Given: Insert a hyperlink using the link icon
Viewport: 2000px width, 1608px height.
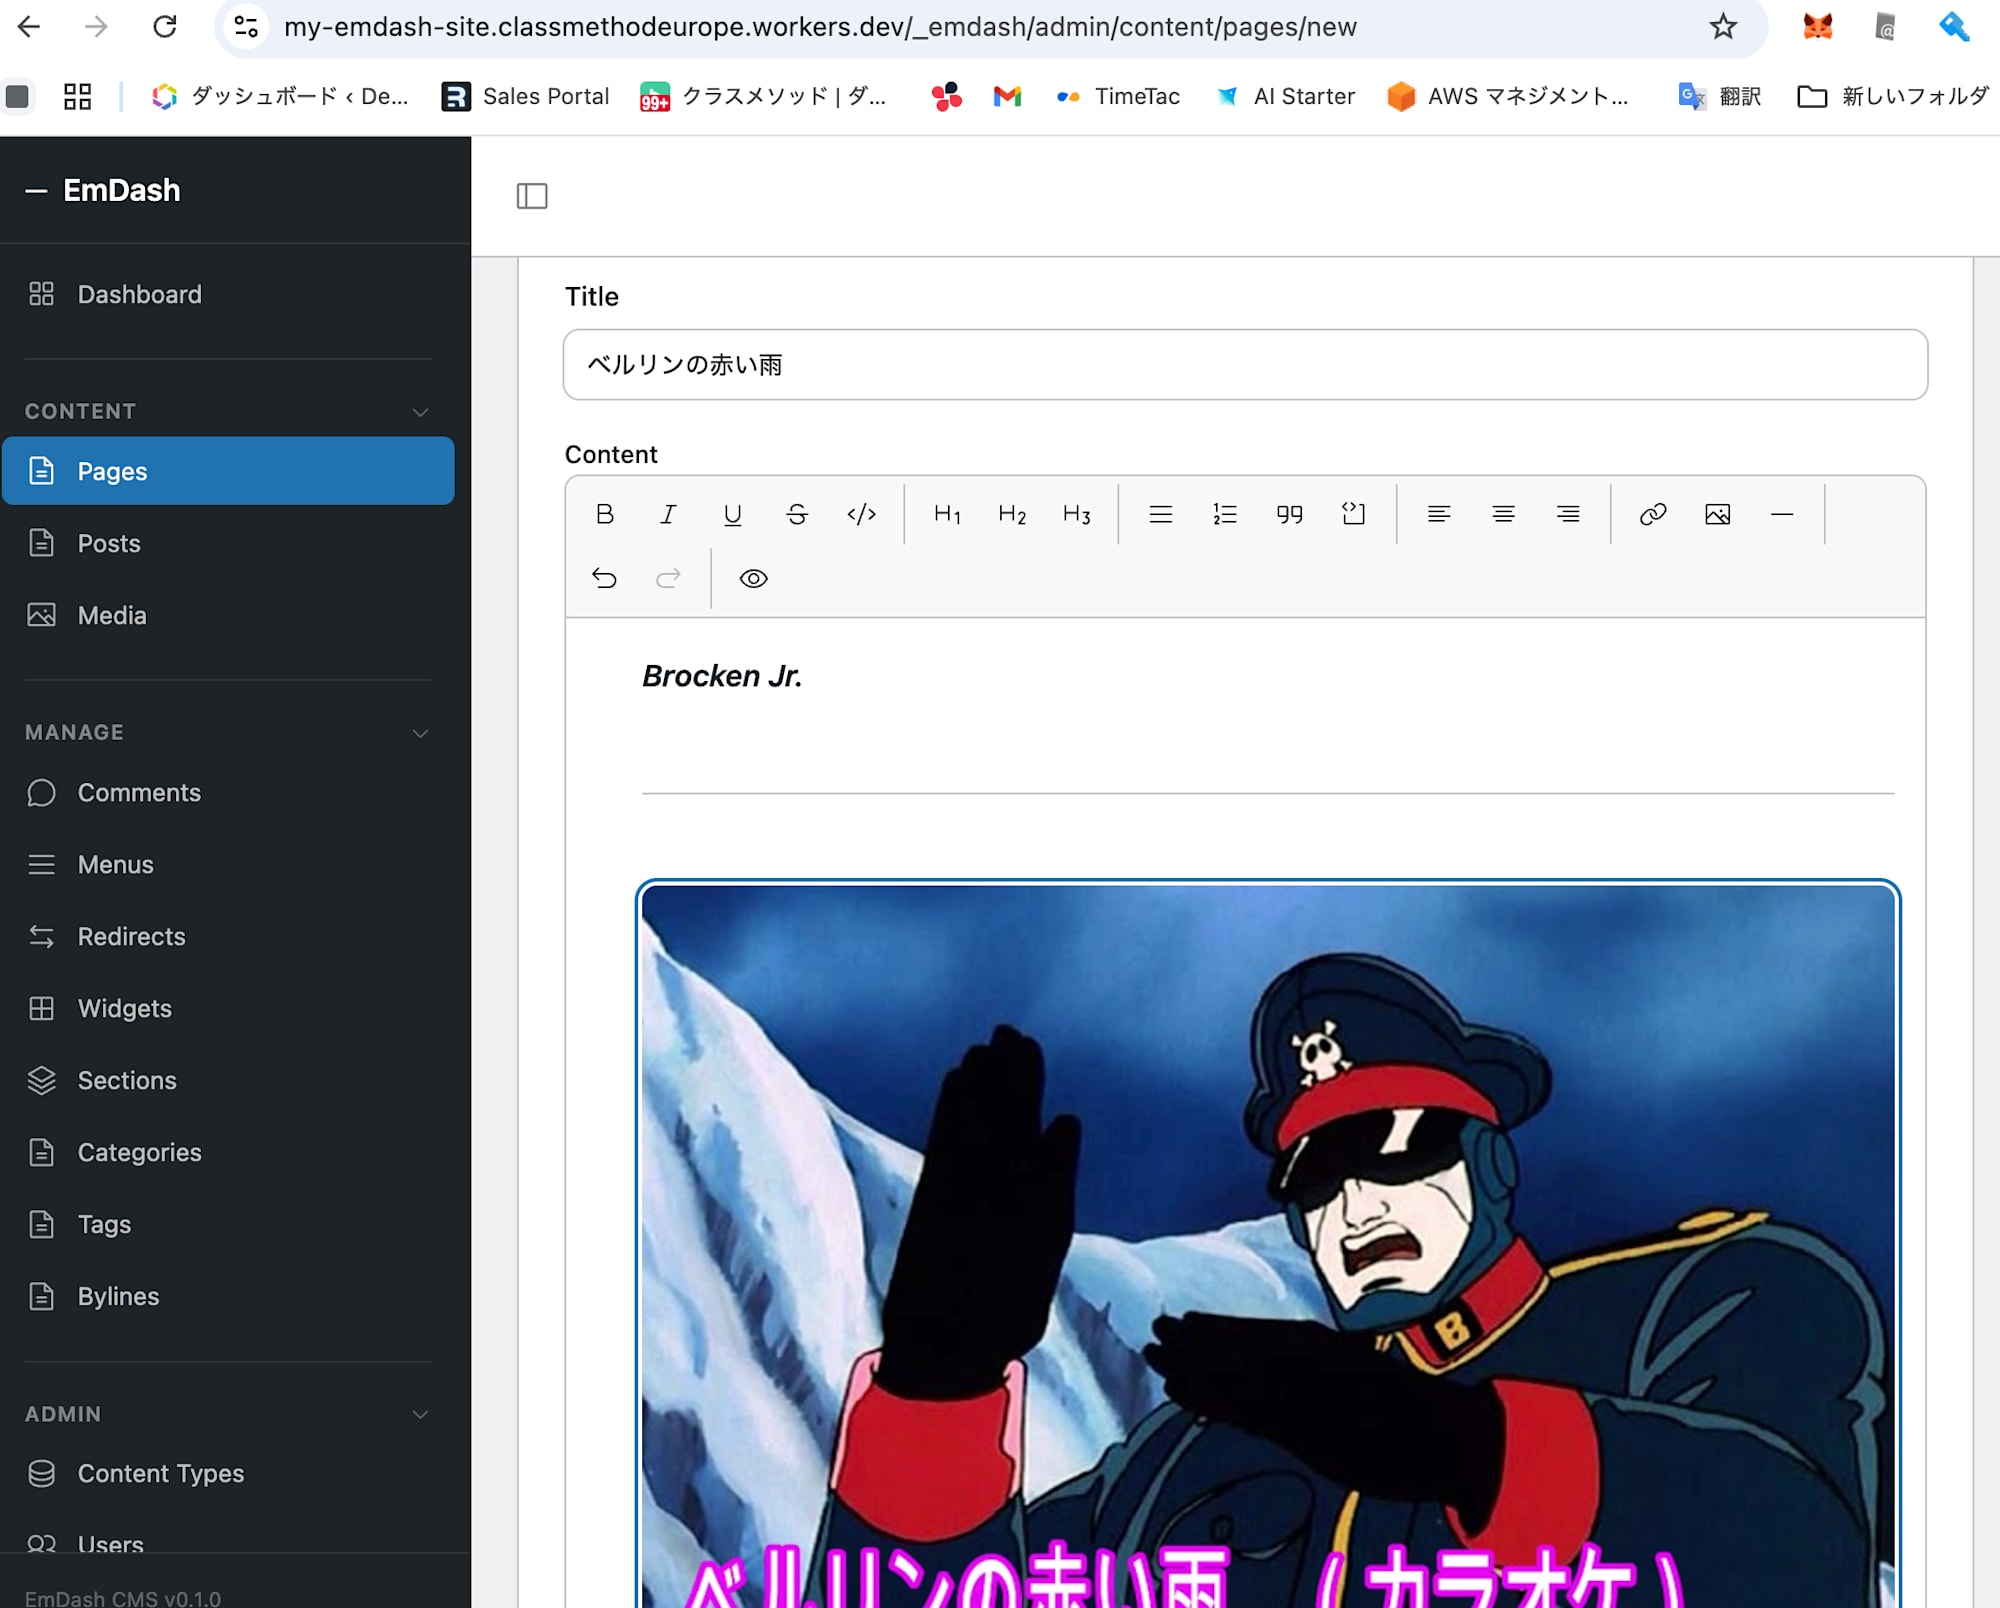Looking at the screenshot, I should click(x=1651, y=514).
